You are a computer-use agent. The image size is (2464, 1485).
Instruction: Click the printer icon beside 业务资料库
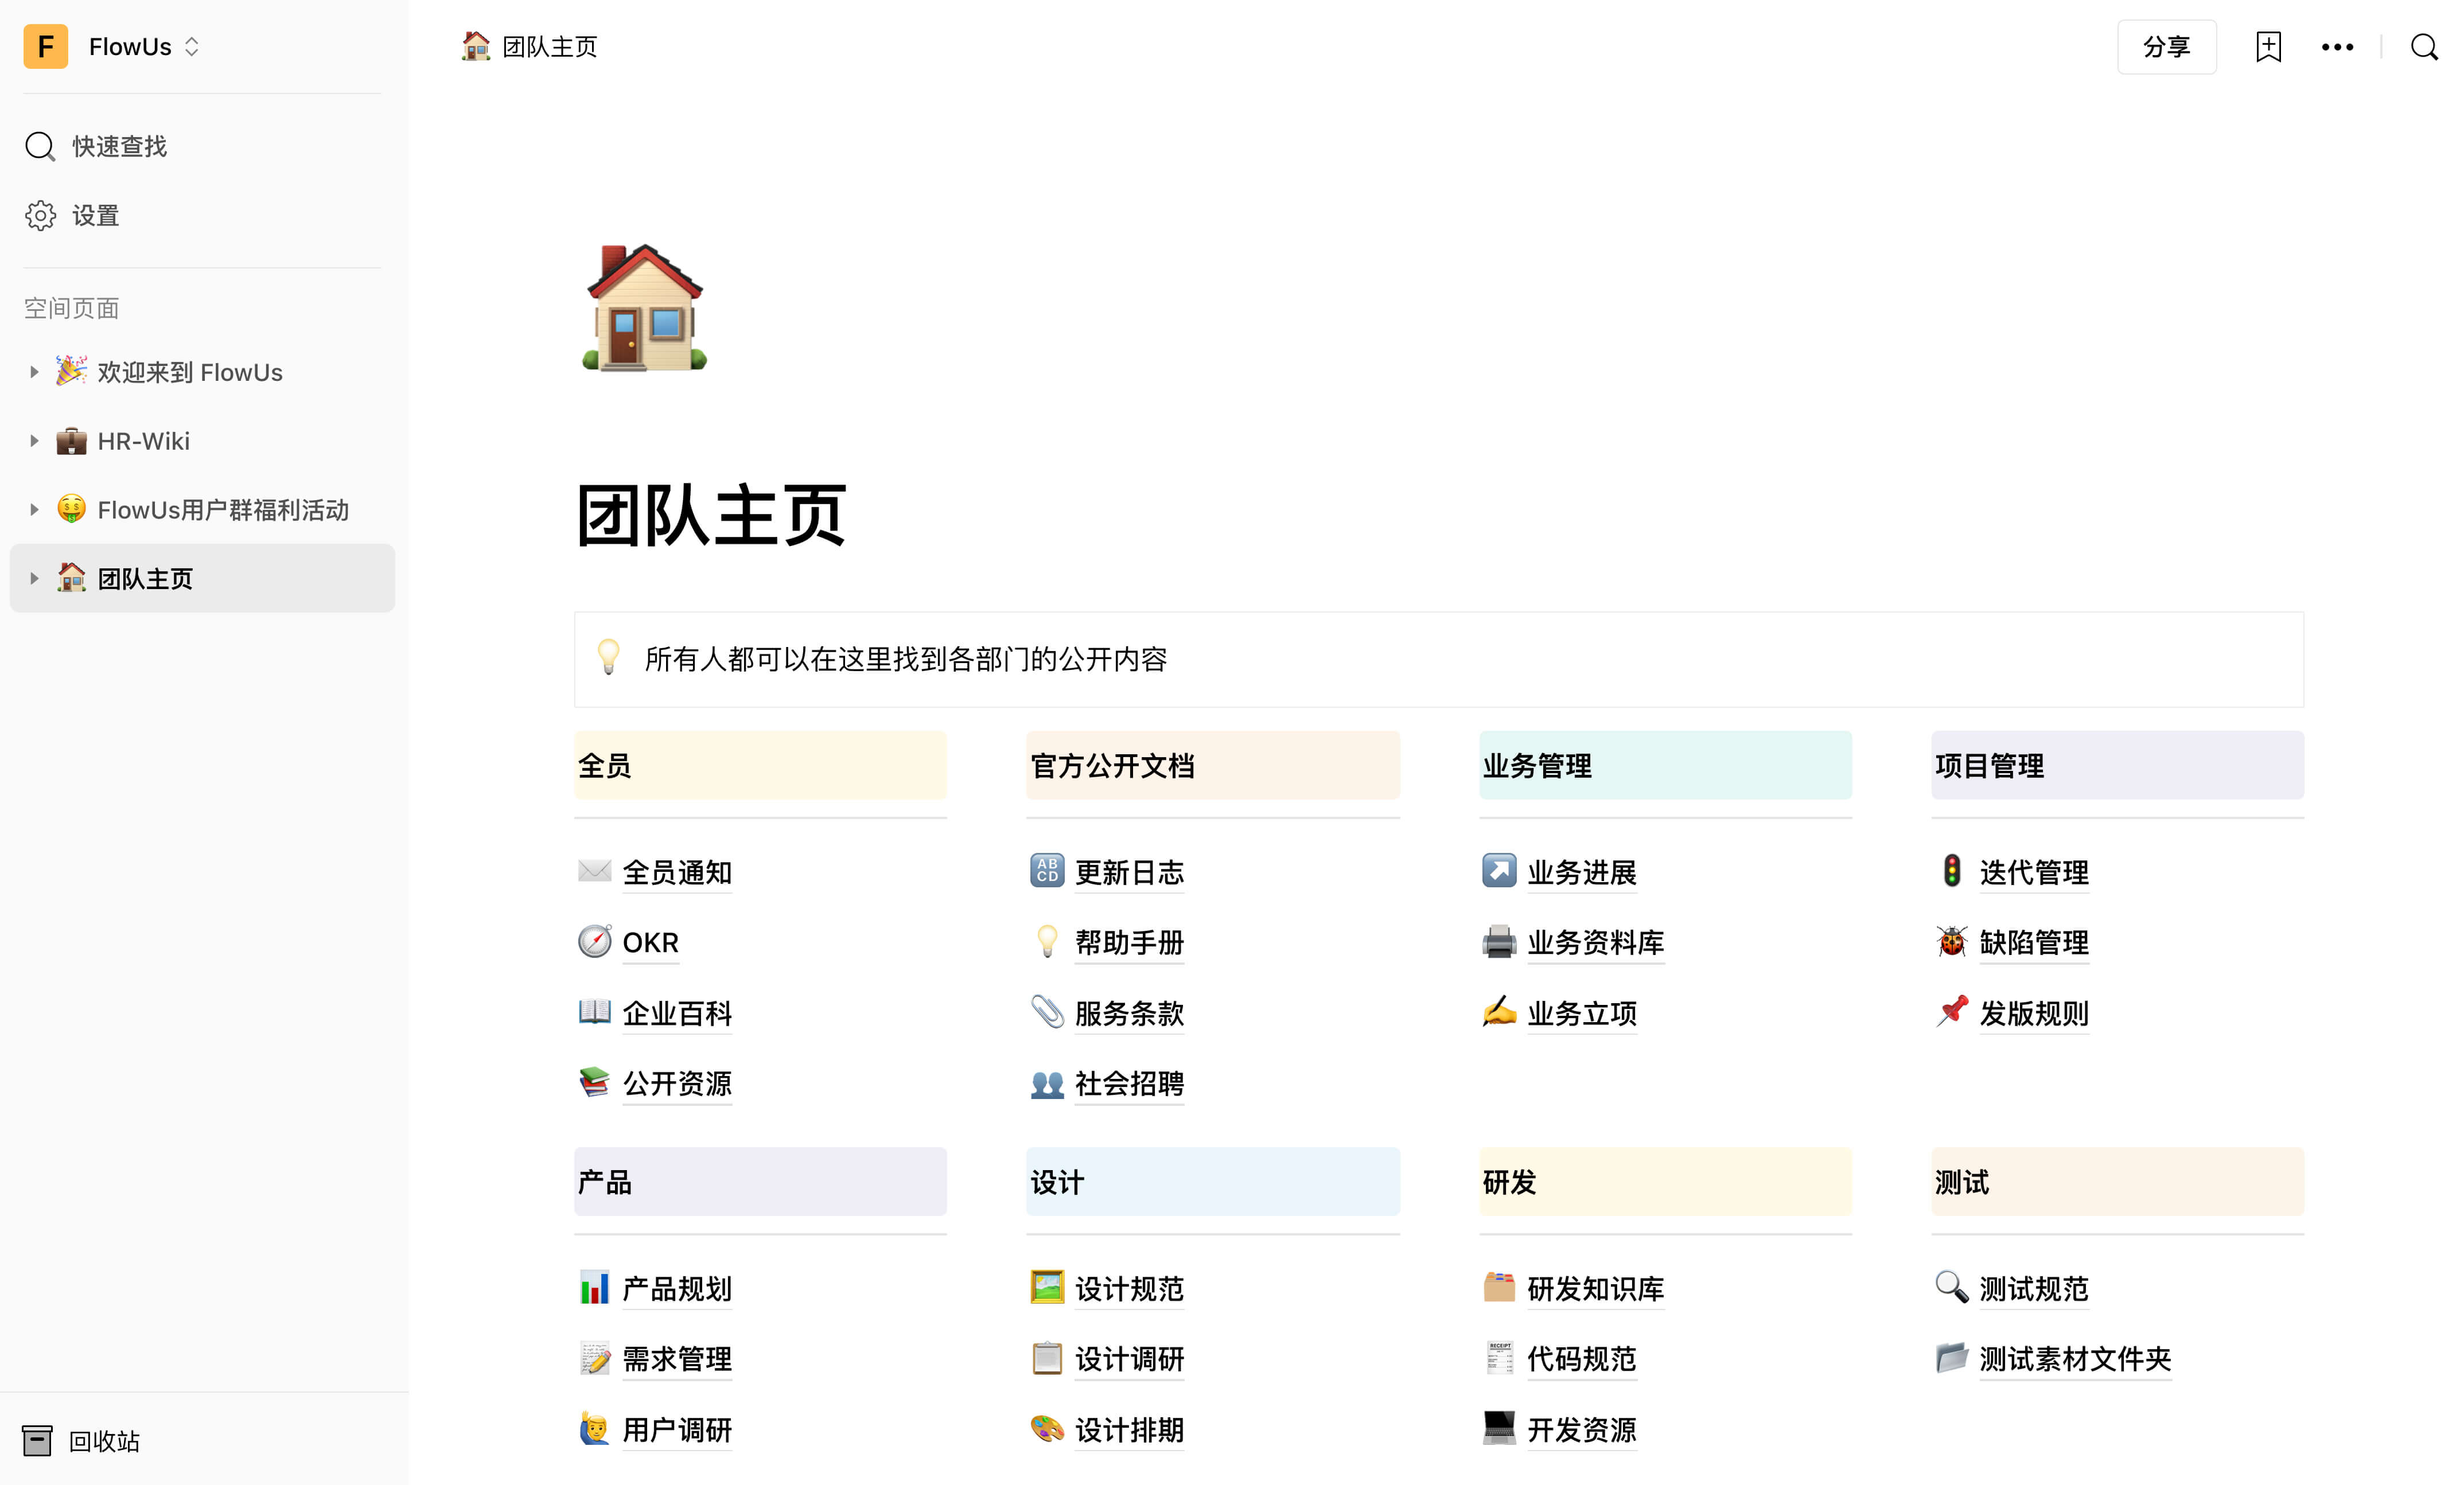click(x=1499, y=941)
